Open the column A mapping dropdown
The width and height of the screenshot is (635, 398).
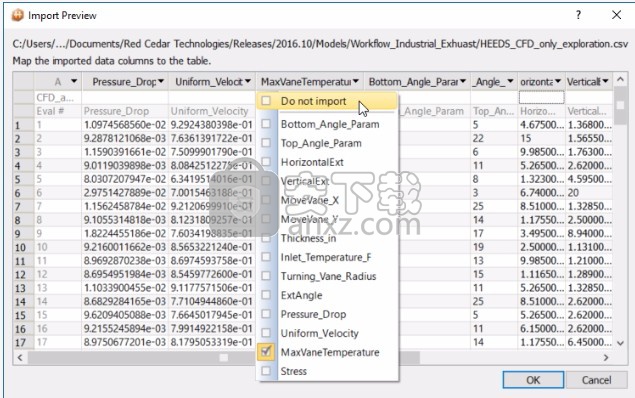(x=74, y=81)
